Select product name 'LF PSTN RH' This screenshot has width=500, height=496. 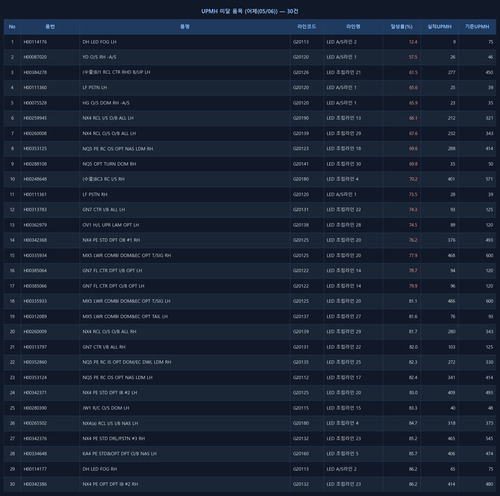95,194
